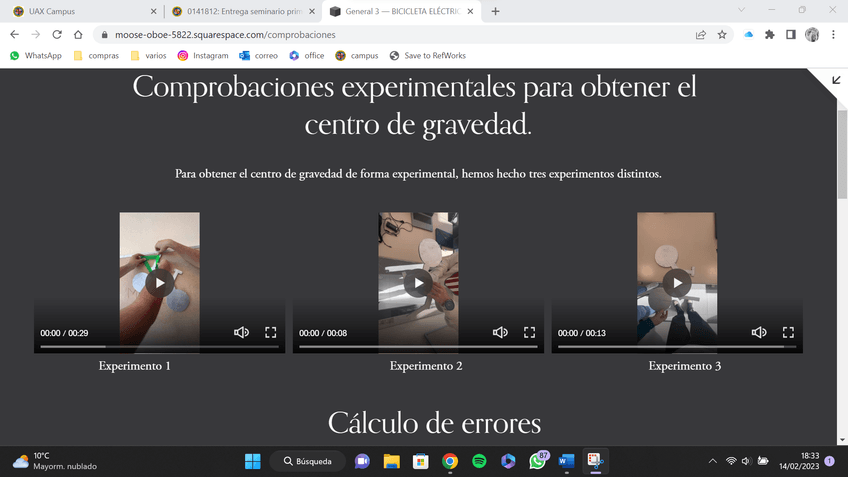Open WhatsApp from taskbar
848x477 pixels.
538,461
